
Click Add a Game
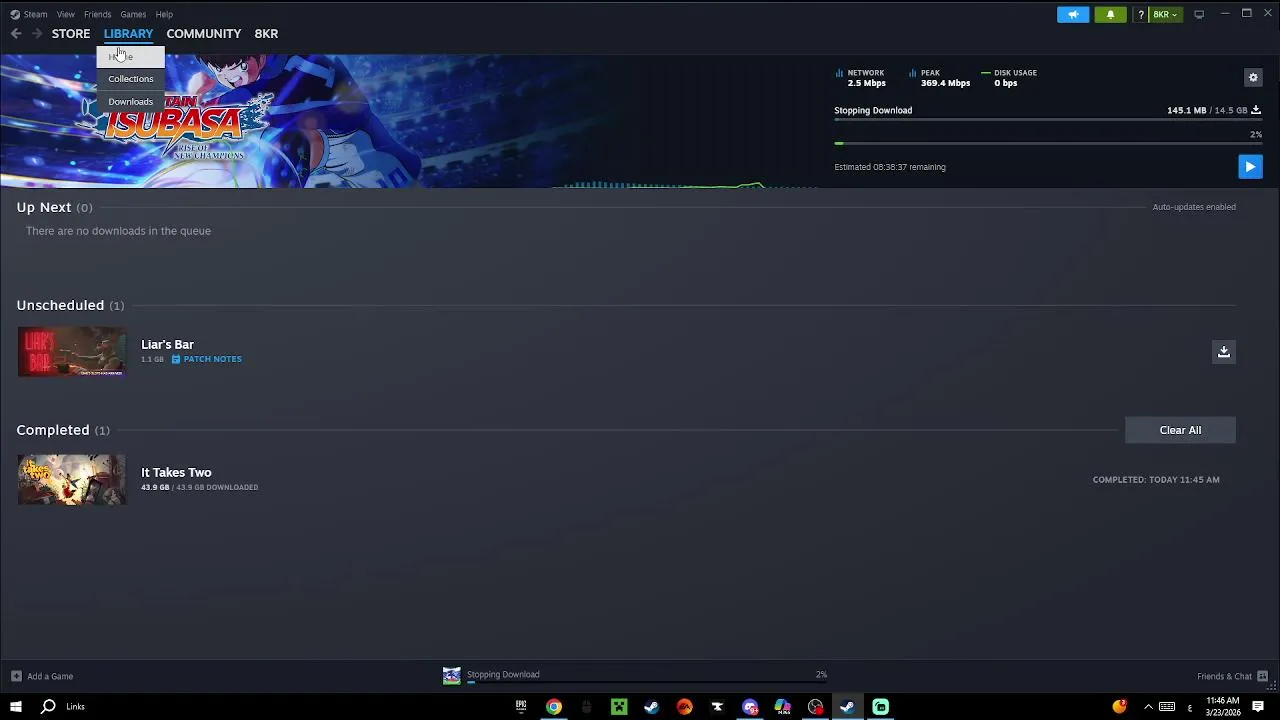click(x=42, y=676)
